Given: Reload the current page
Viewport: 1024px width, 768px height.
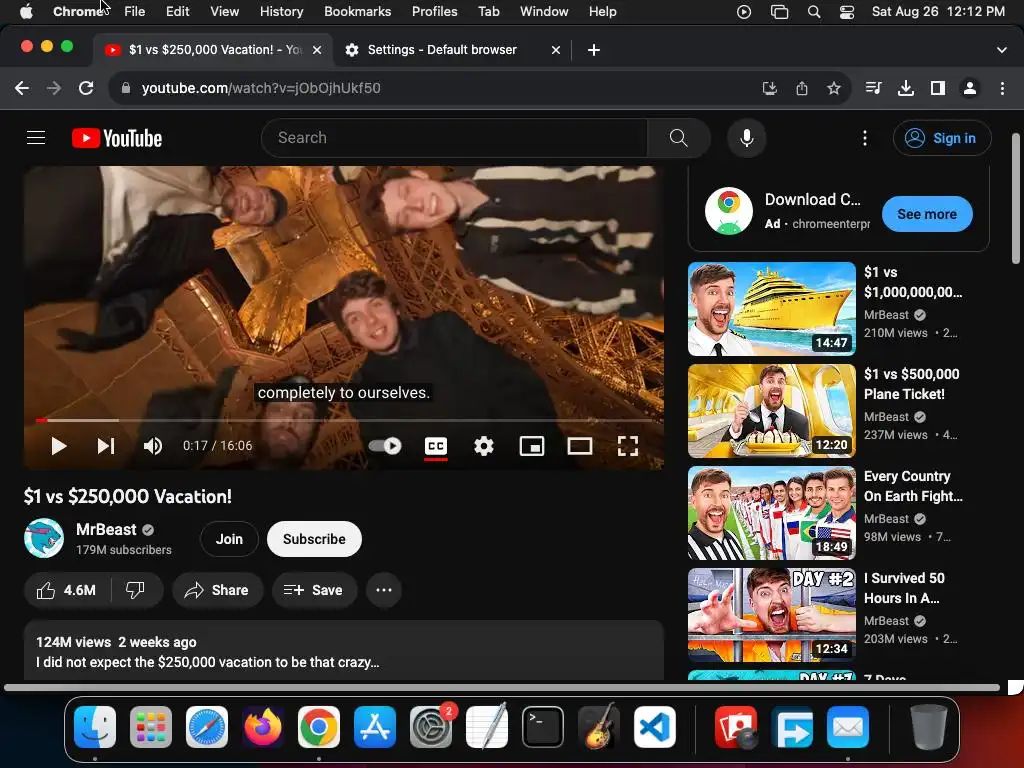Looking at the screenshot, I should (x=86, y=88).
